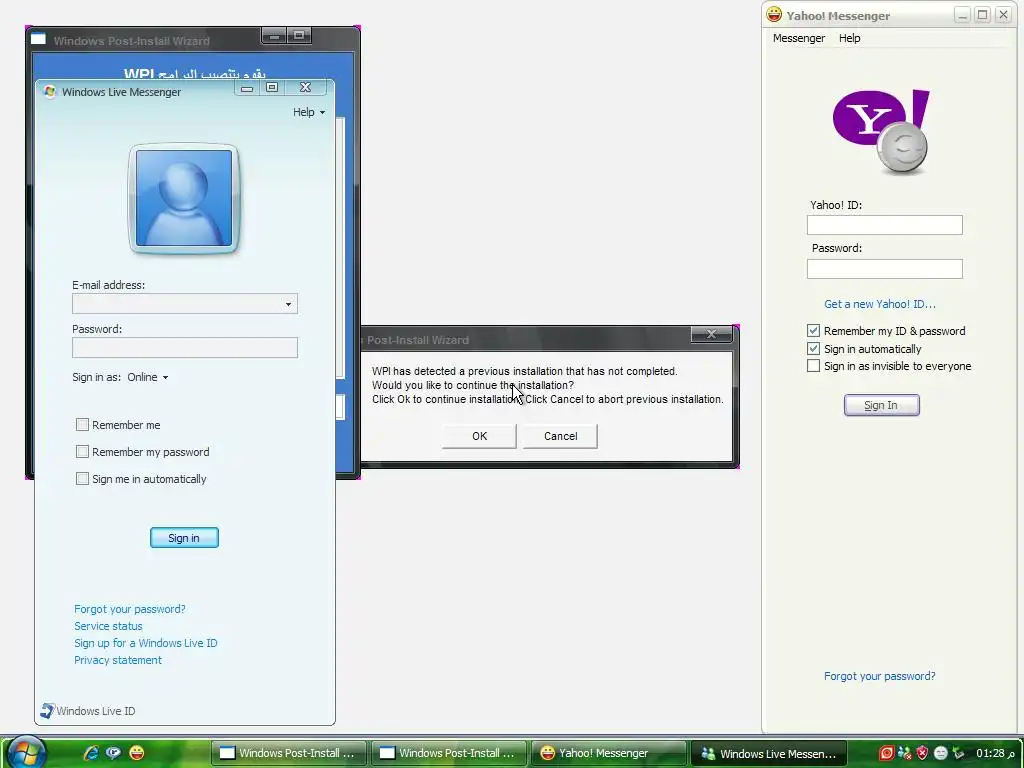Launch Yahoo Messenger smiley quick launch icon
The image size is (1024, 768).
point(136,753)
